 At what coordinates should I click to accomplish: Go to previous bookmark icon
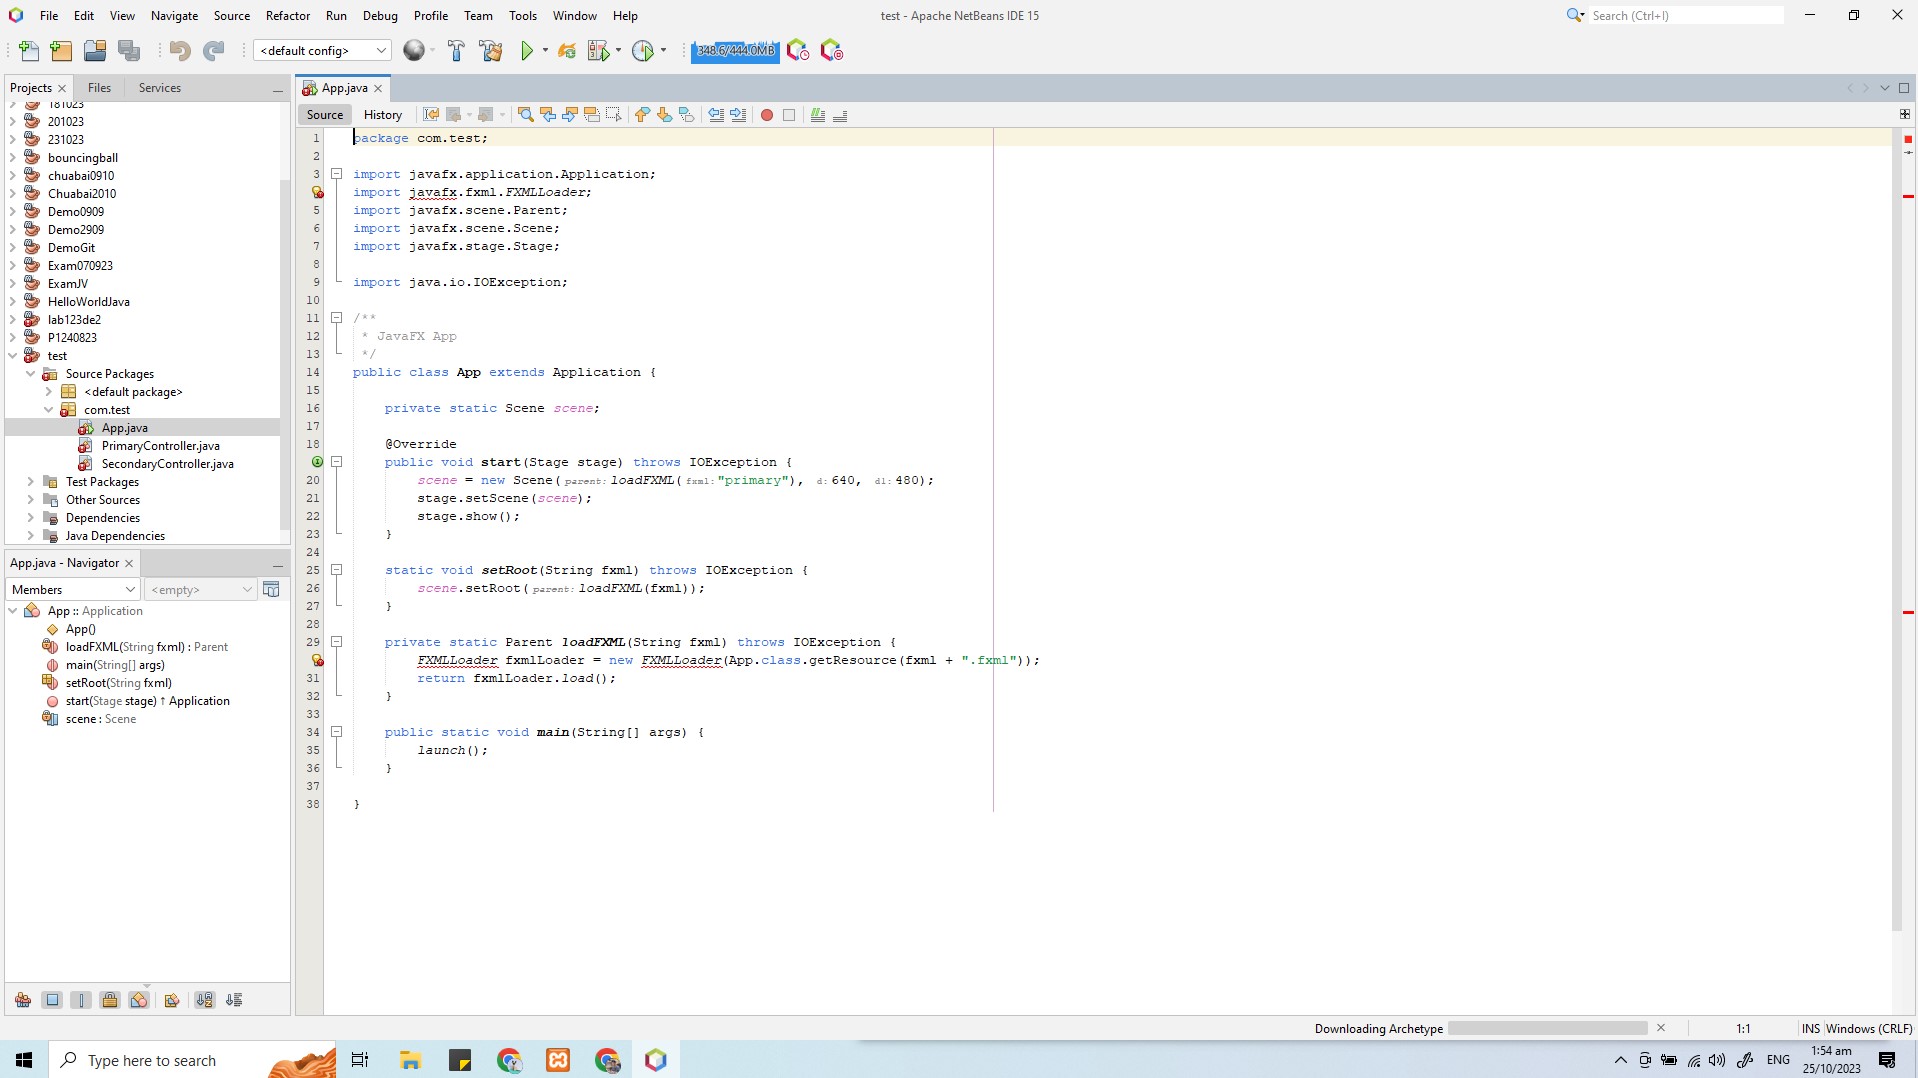[x=642, y=115]
